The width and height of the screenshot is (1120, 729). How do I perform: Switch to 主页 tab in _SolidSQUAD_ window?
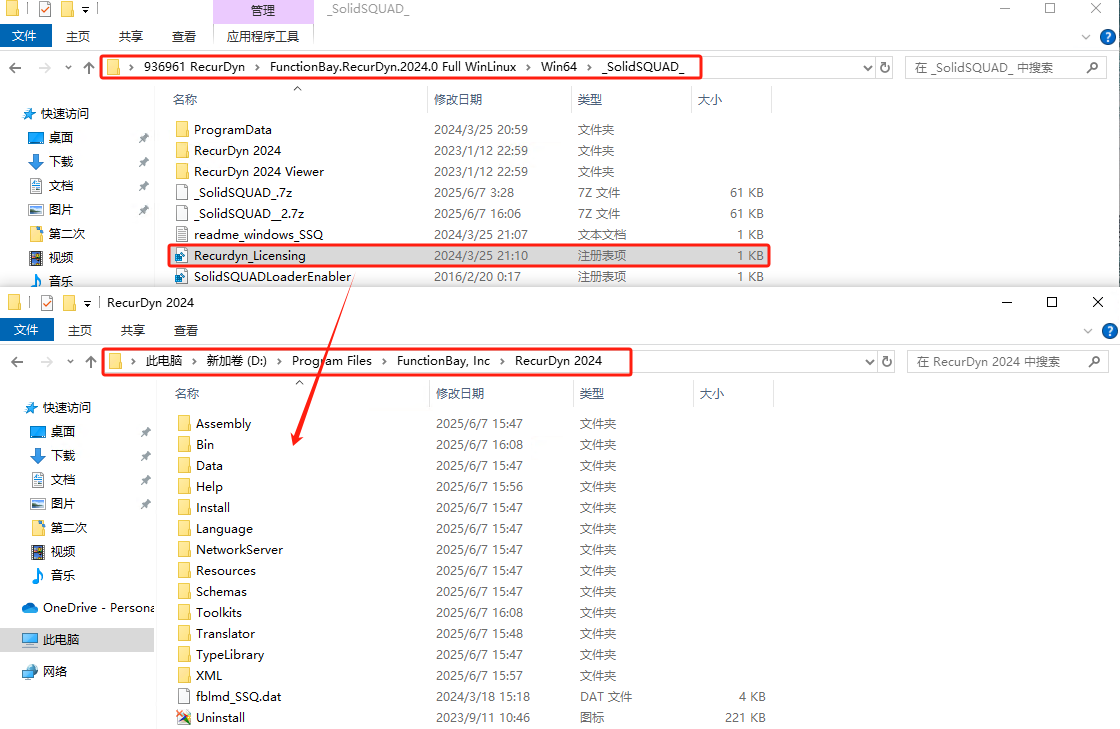tap(78, 36)
